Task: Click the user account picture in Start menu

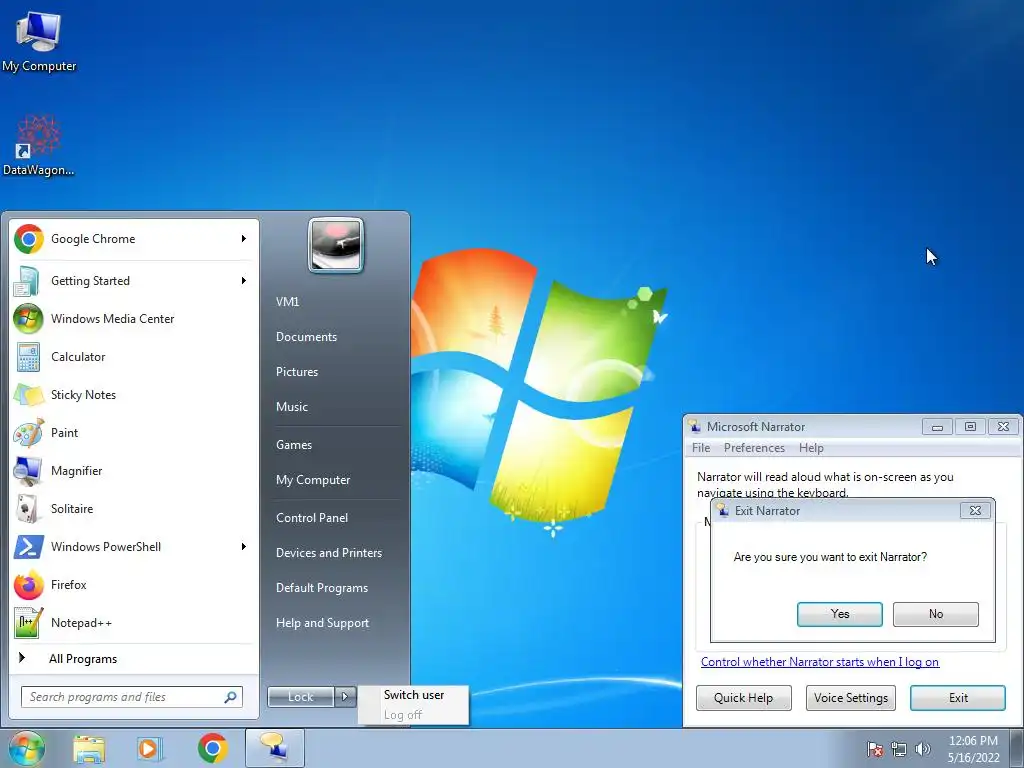Action: 336,245
